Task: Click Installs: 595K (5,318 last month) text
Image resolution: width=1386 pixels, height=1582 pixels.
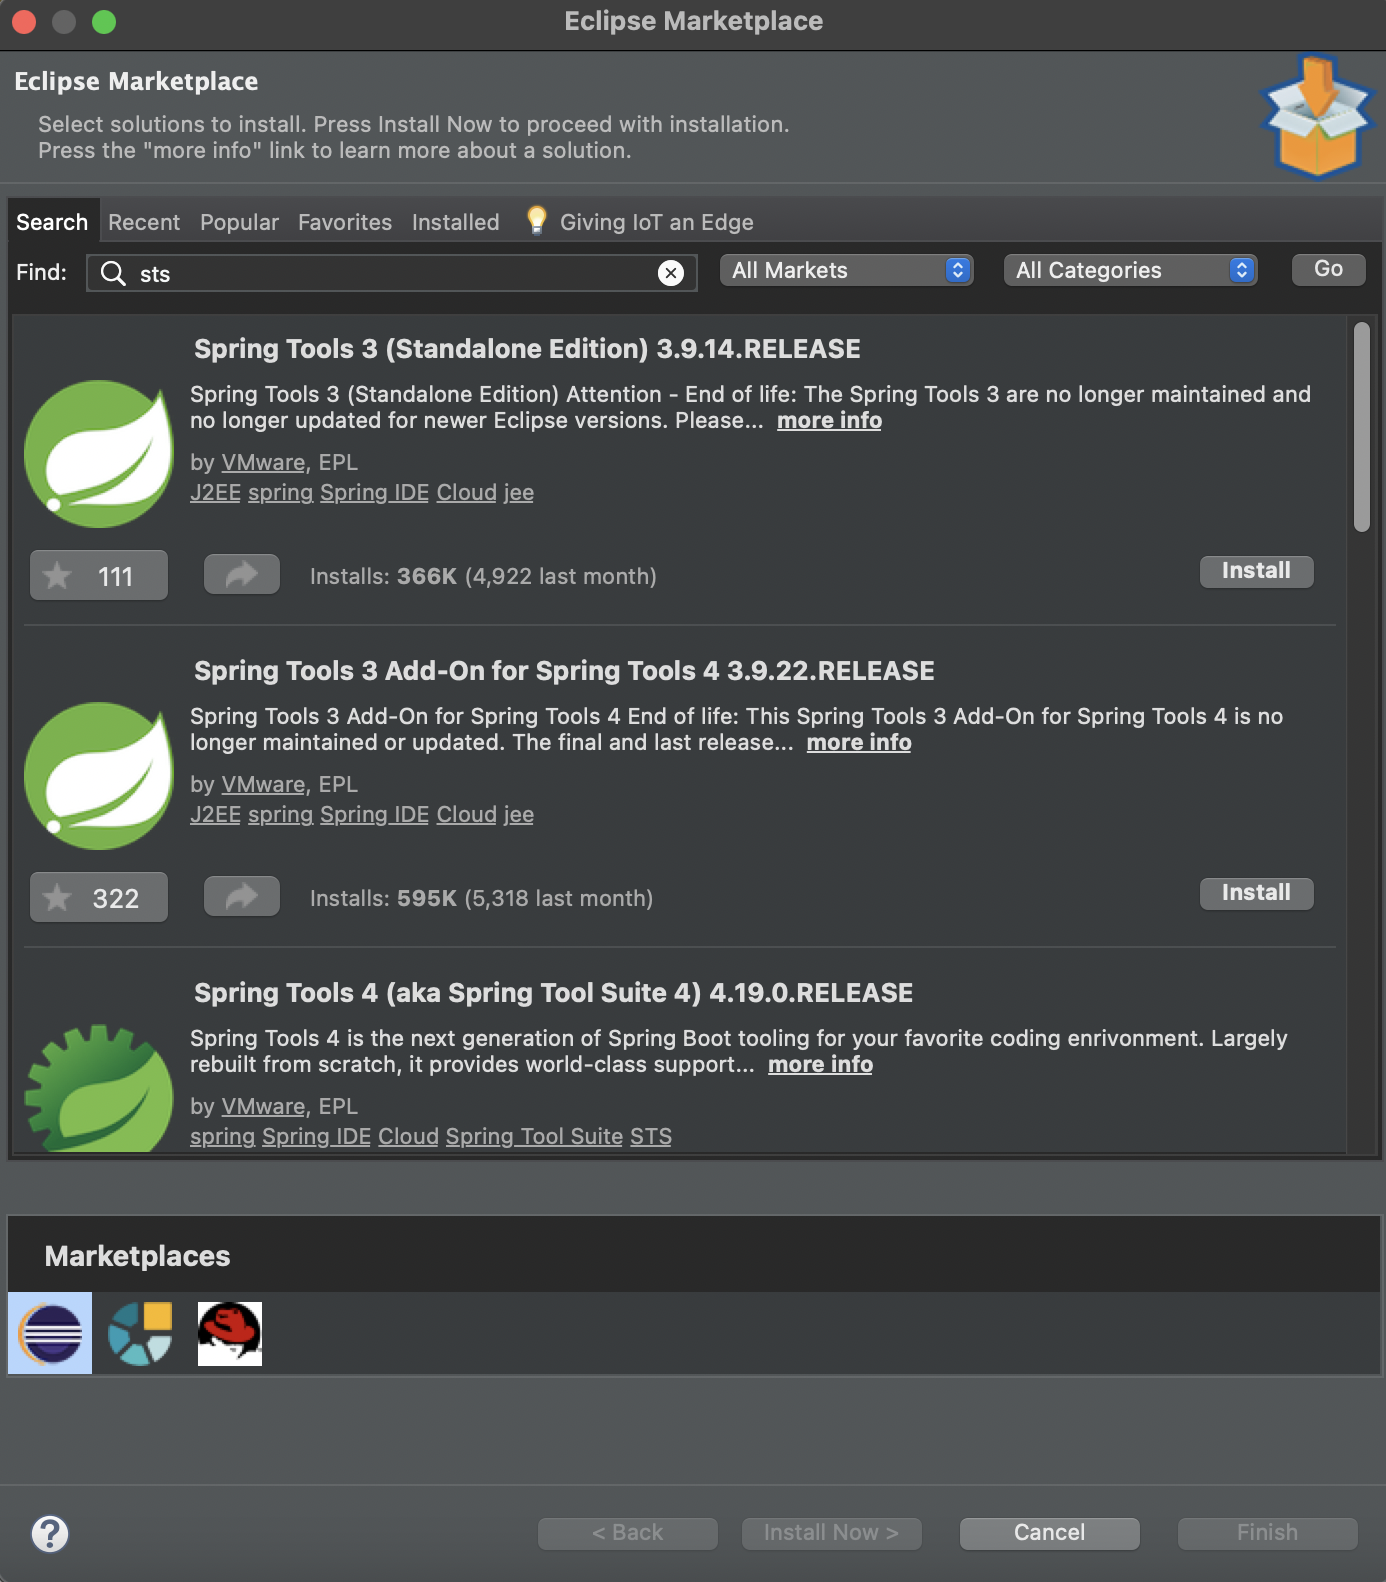Action: coord(481,899)
